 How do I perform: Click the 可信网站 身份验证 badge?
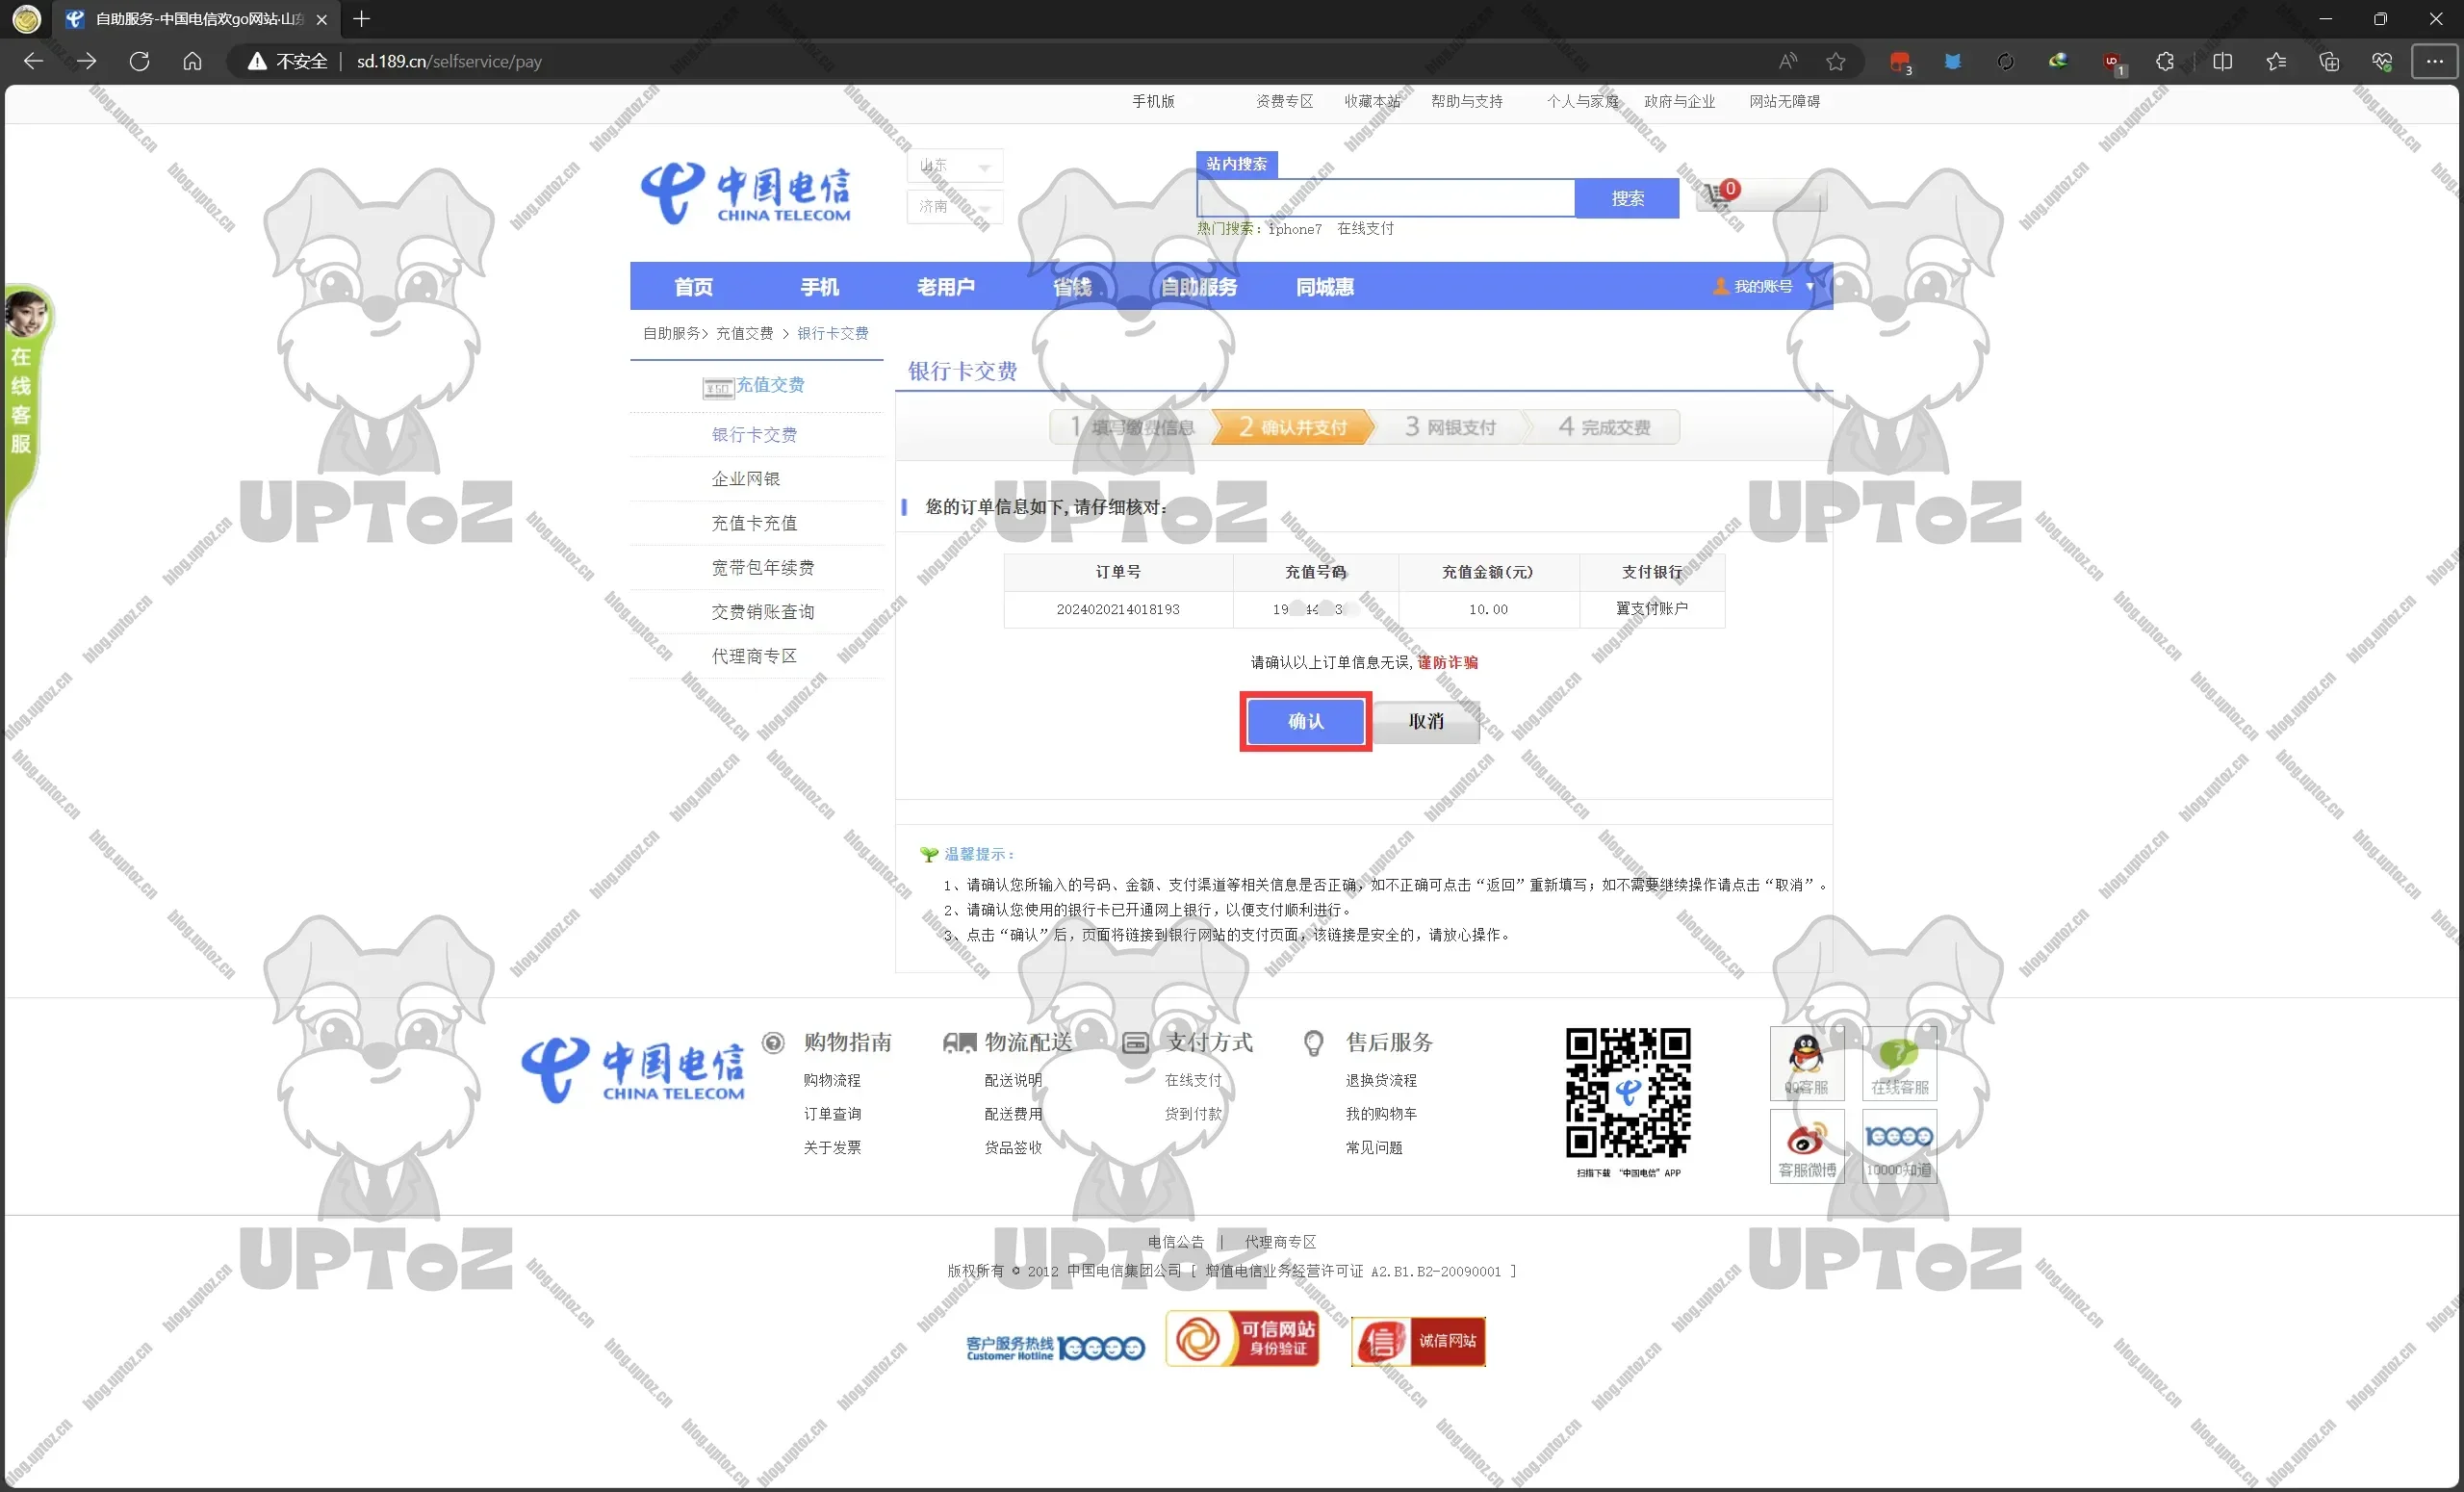pyautogui.click(x=1242, y=1338)
